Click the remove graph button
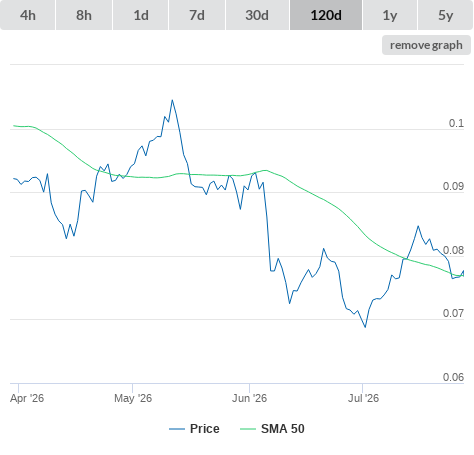The height and width of the screenshot is (455, 474). [x=426, y=45]
